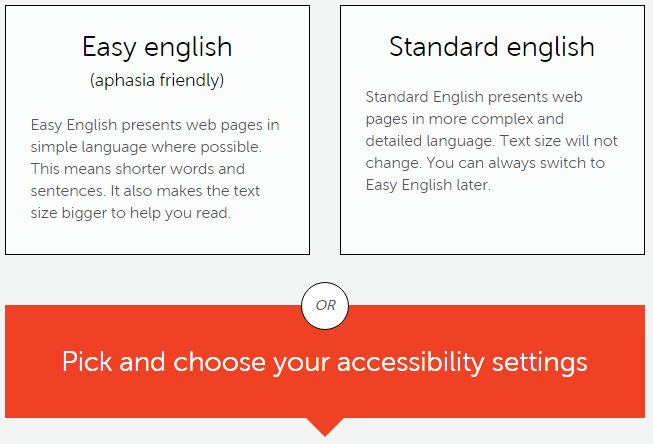The width and height of the screenshot is (653, 444).
Task: Select the Easy english option card
Action: coord(157,130)
